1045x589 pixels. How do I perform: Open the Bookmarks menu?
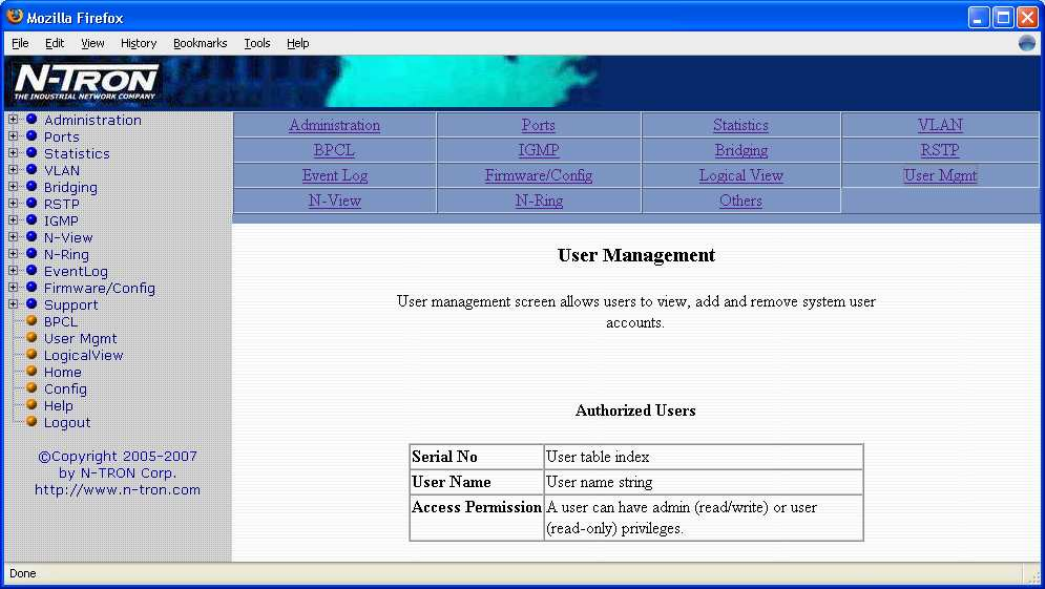(x=200, y=43)
